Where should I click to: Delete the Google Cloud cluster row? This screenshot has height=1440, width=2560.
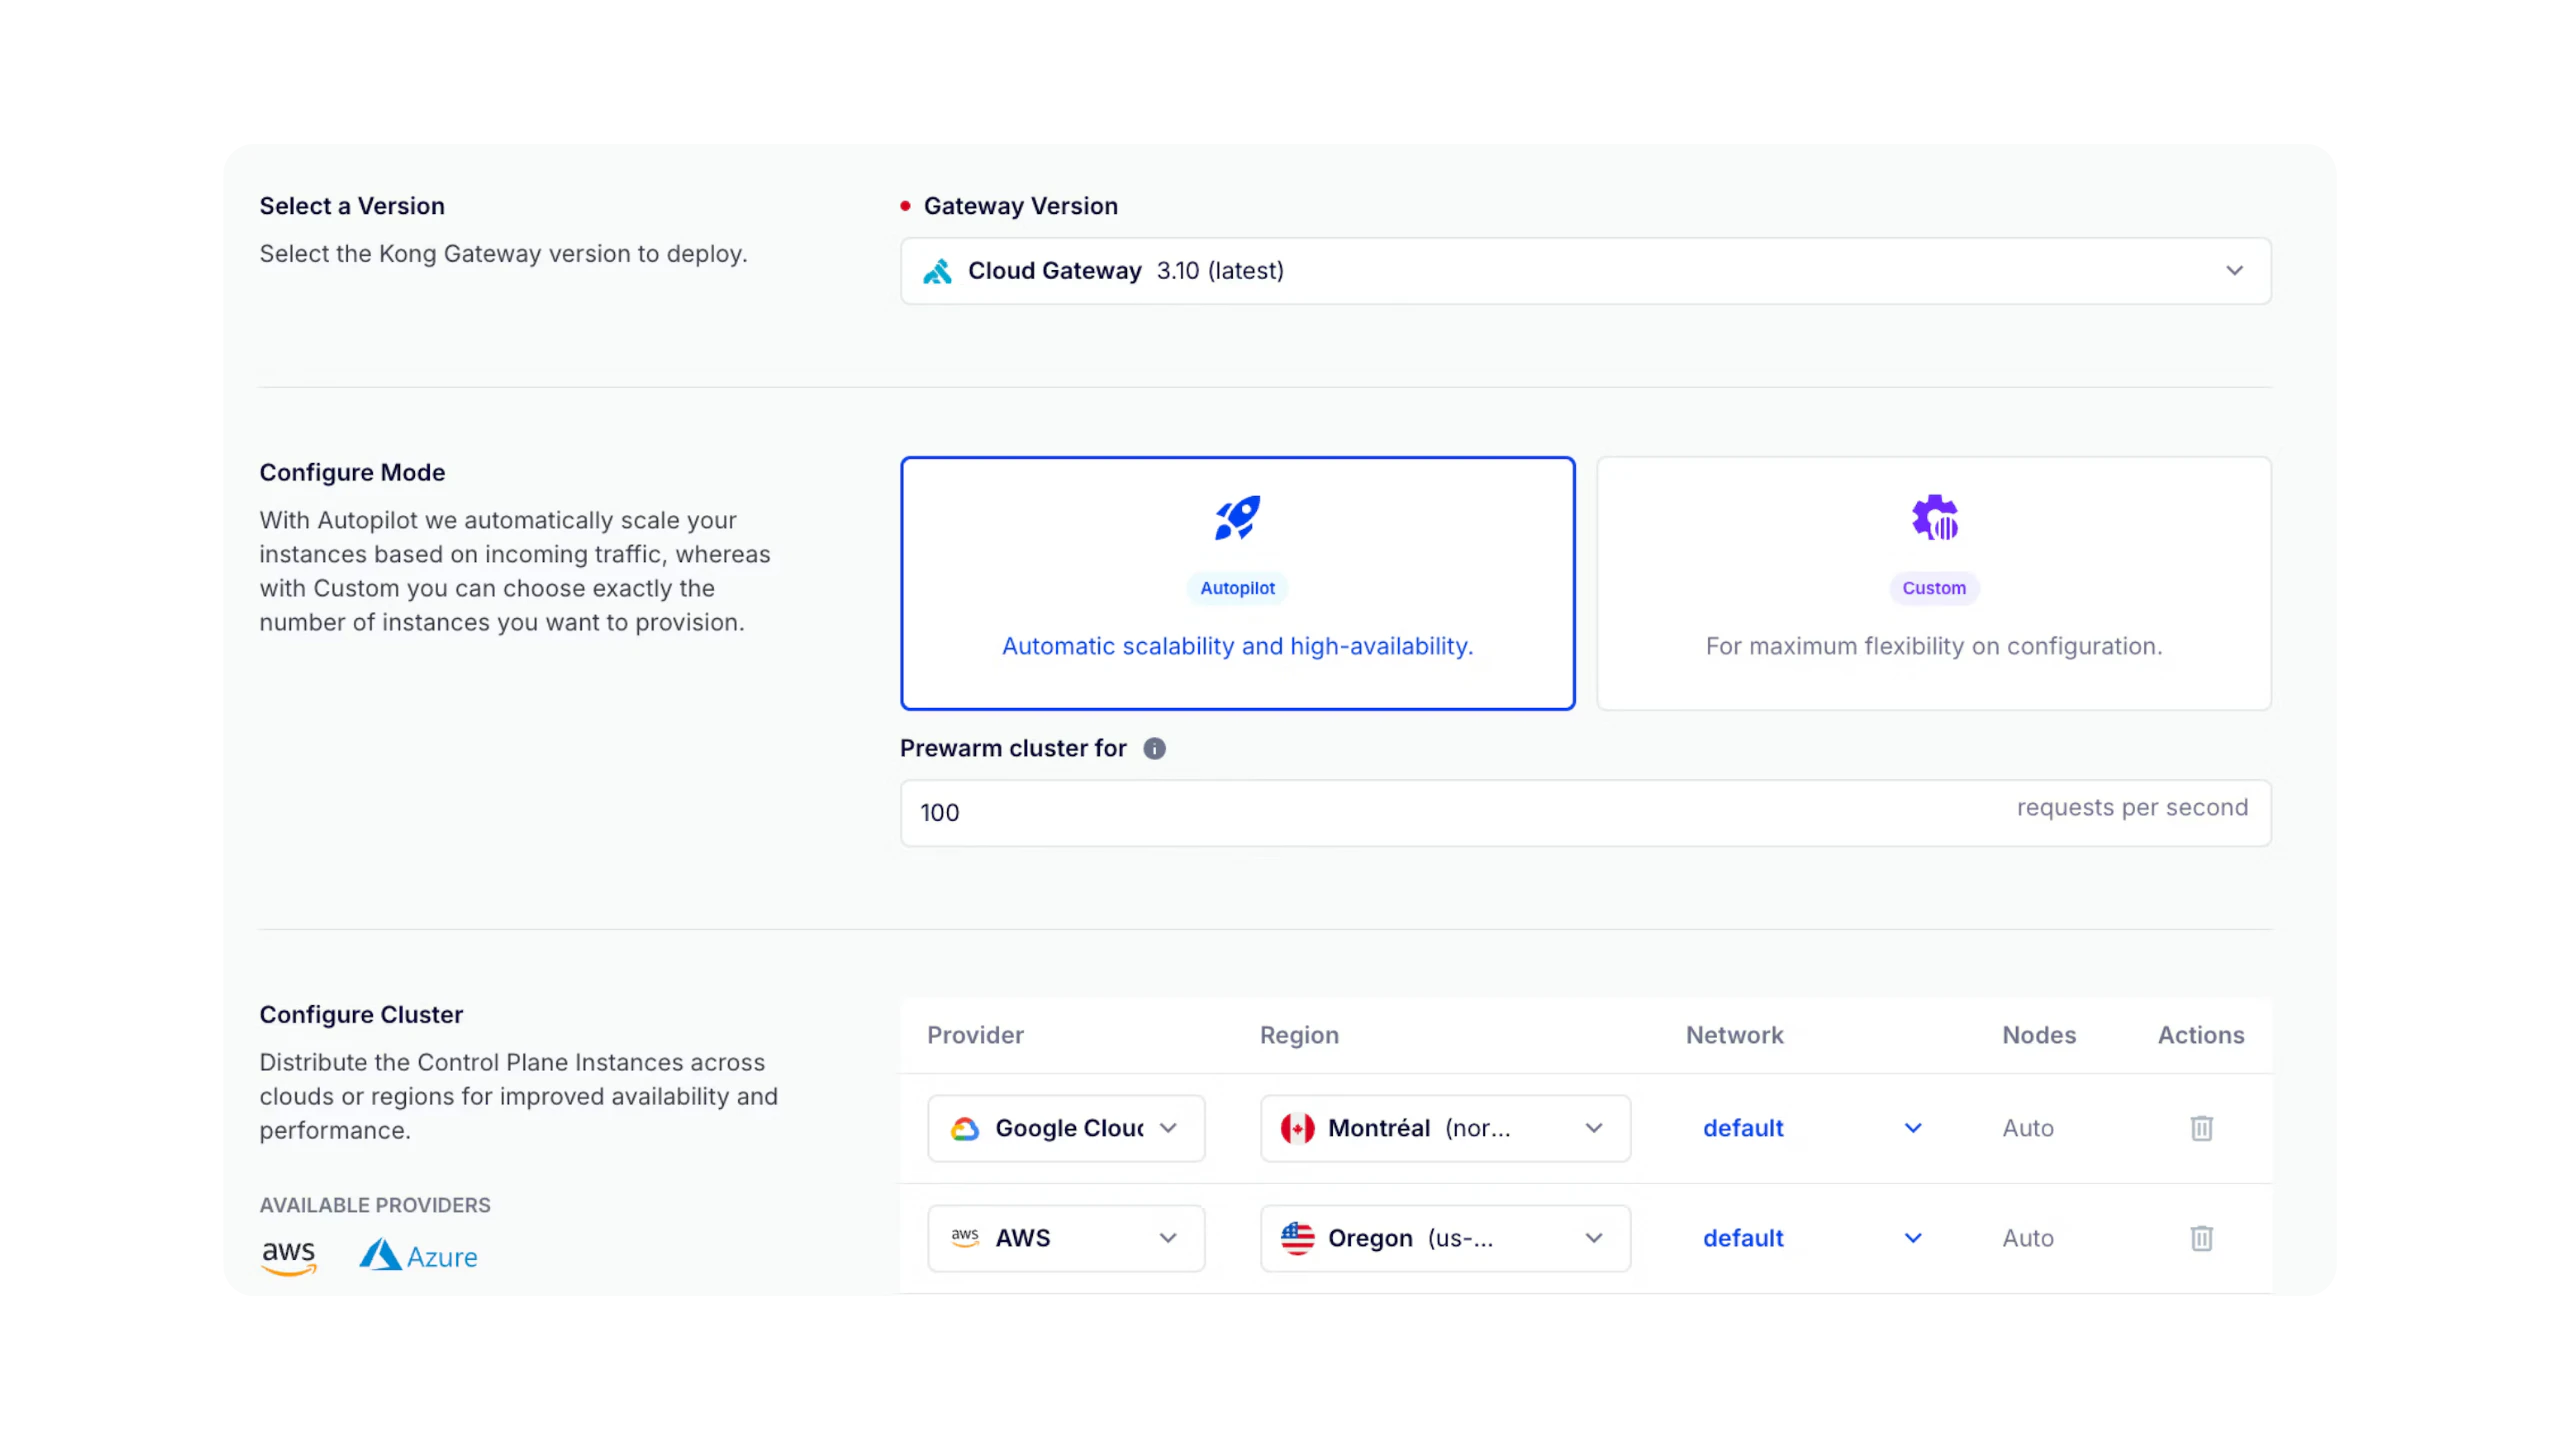(x=2201, y=1128)
